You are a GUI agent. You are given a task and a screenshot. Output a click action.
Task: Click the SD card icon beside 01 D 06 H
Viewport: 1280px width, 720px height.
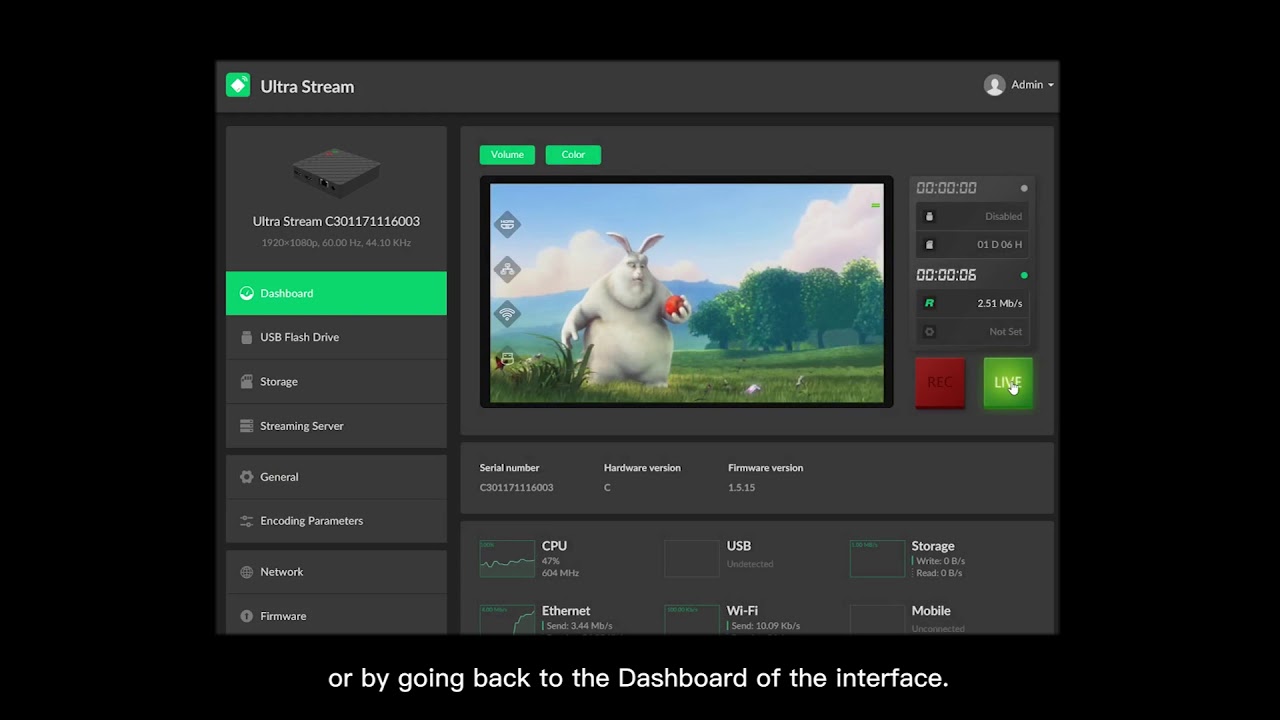(929, 244)
